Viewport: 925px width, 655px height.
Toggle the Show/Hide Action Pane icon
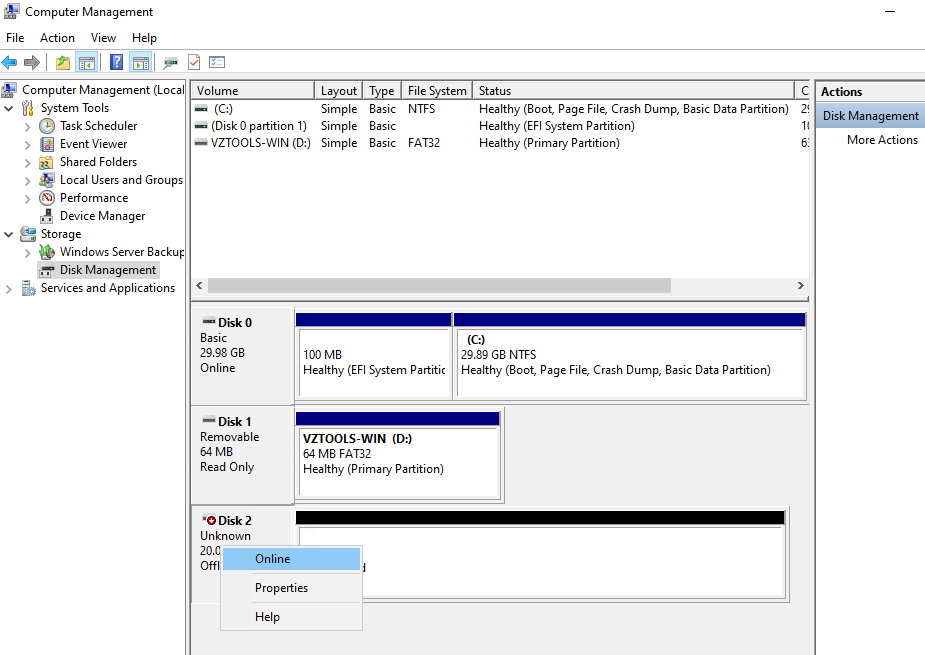pyautogui.click(x=141, y=62)
